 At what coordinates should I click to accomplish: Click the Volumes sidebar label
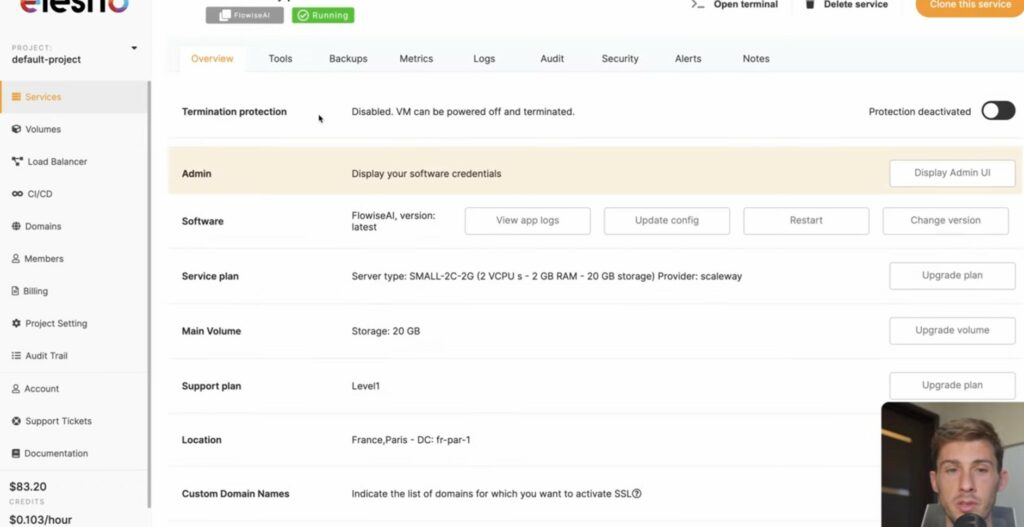pos(43,129)
